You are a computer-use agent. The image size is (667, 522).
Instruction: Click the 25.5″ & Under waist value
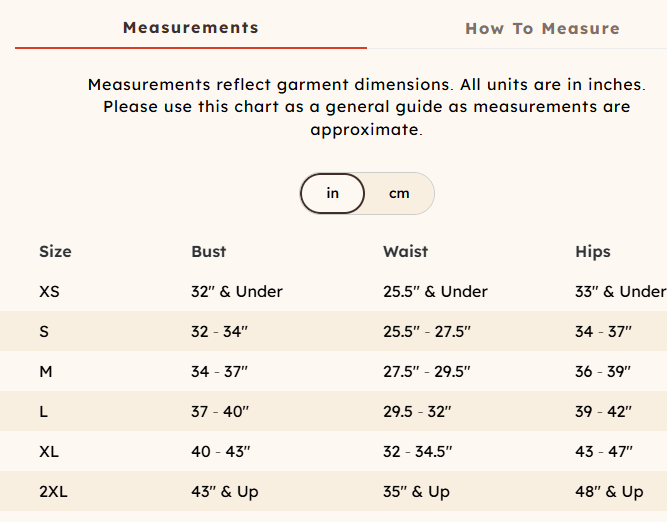coord(435,292)
